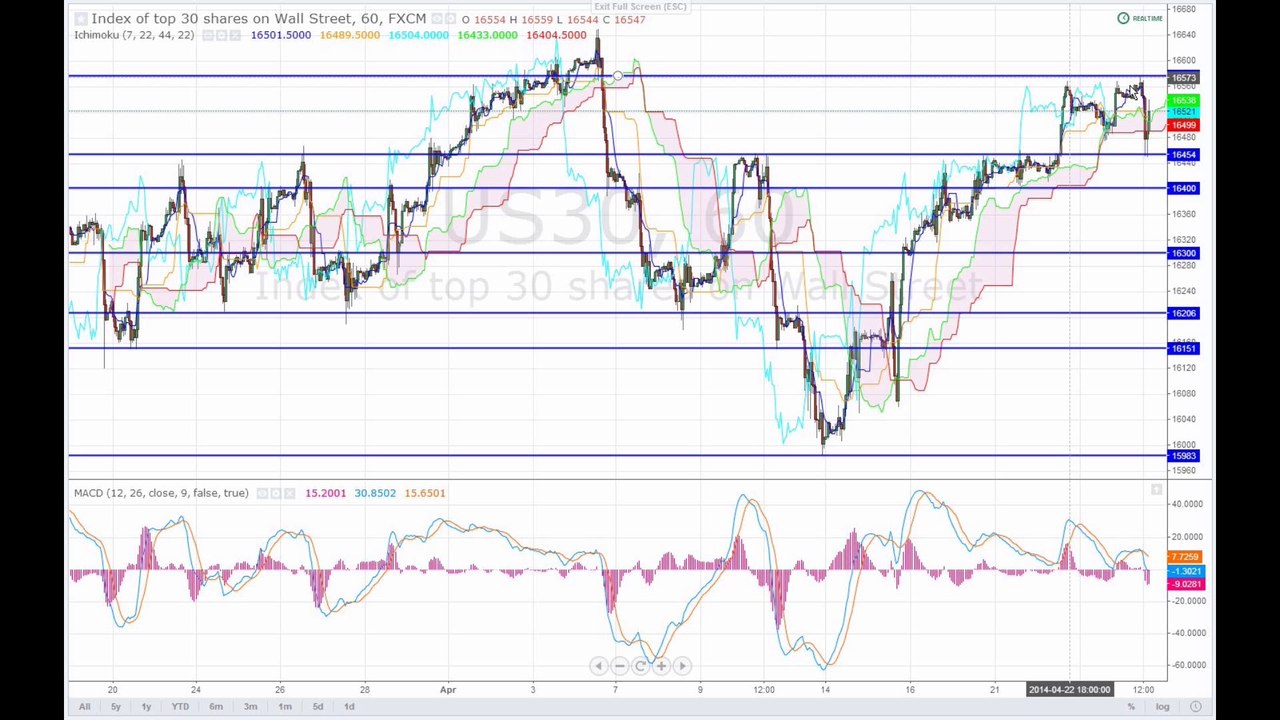Hide the MACD indicator with its eye icon

(263, 493)
